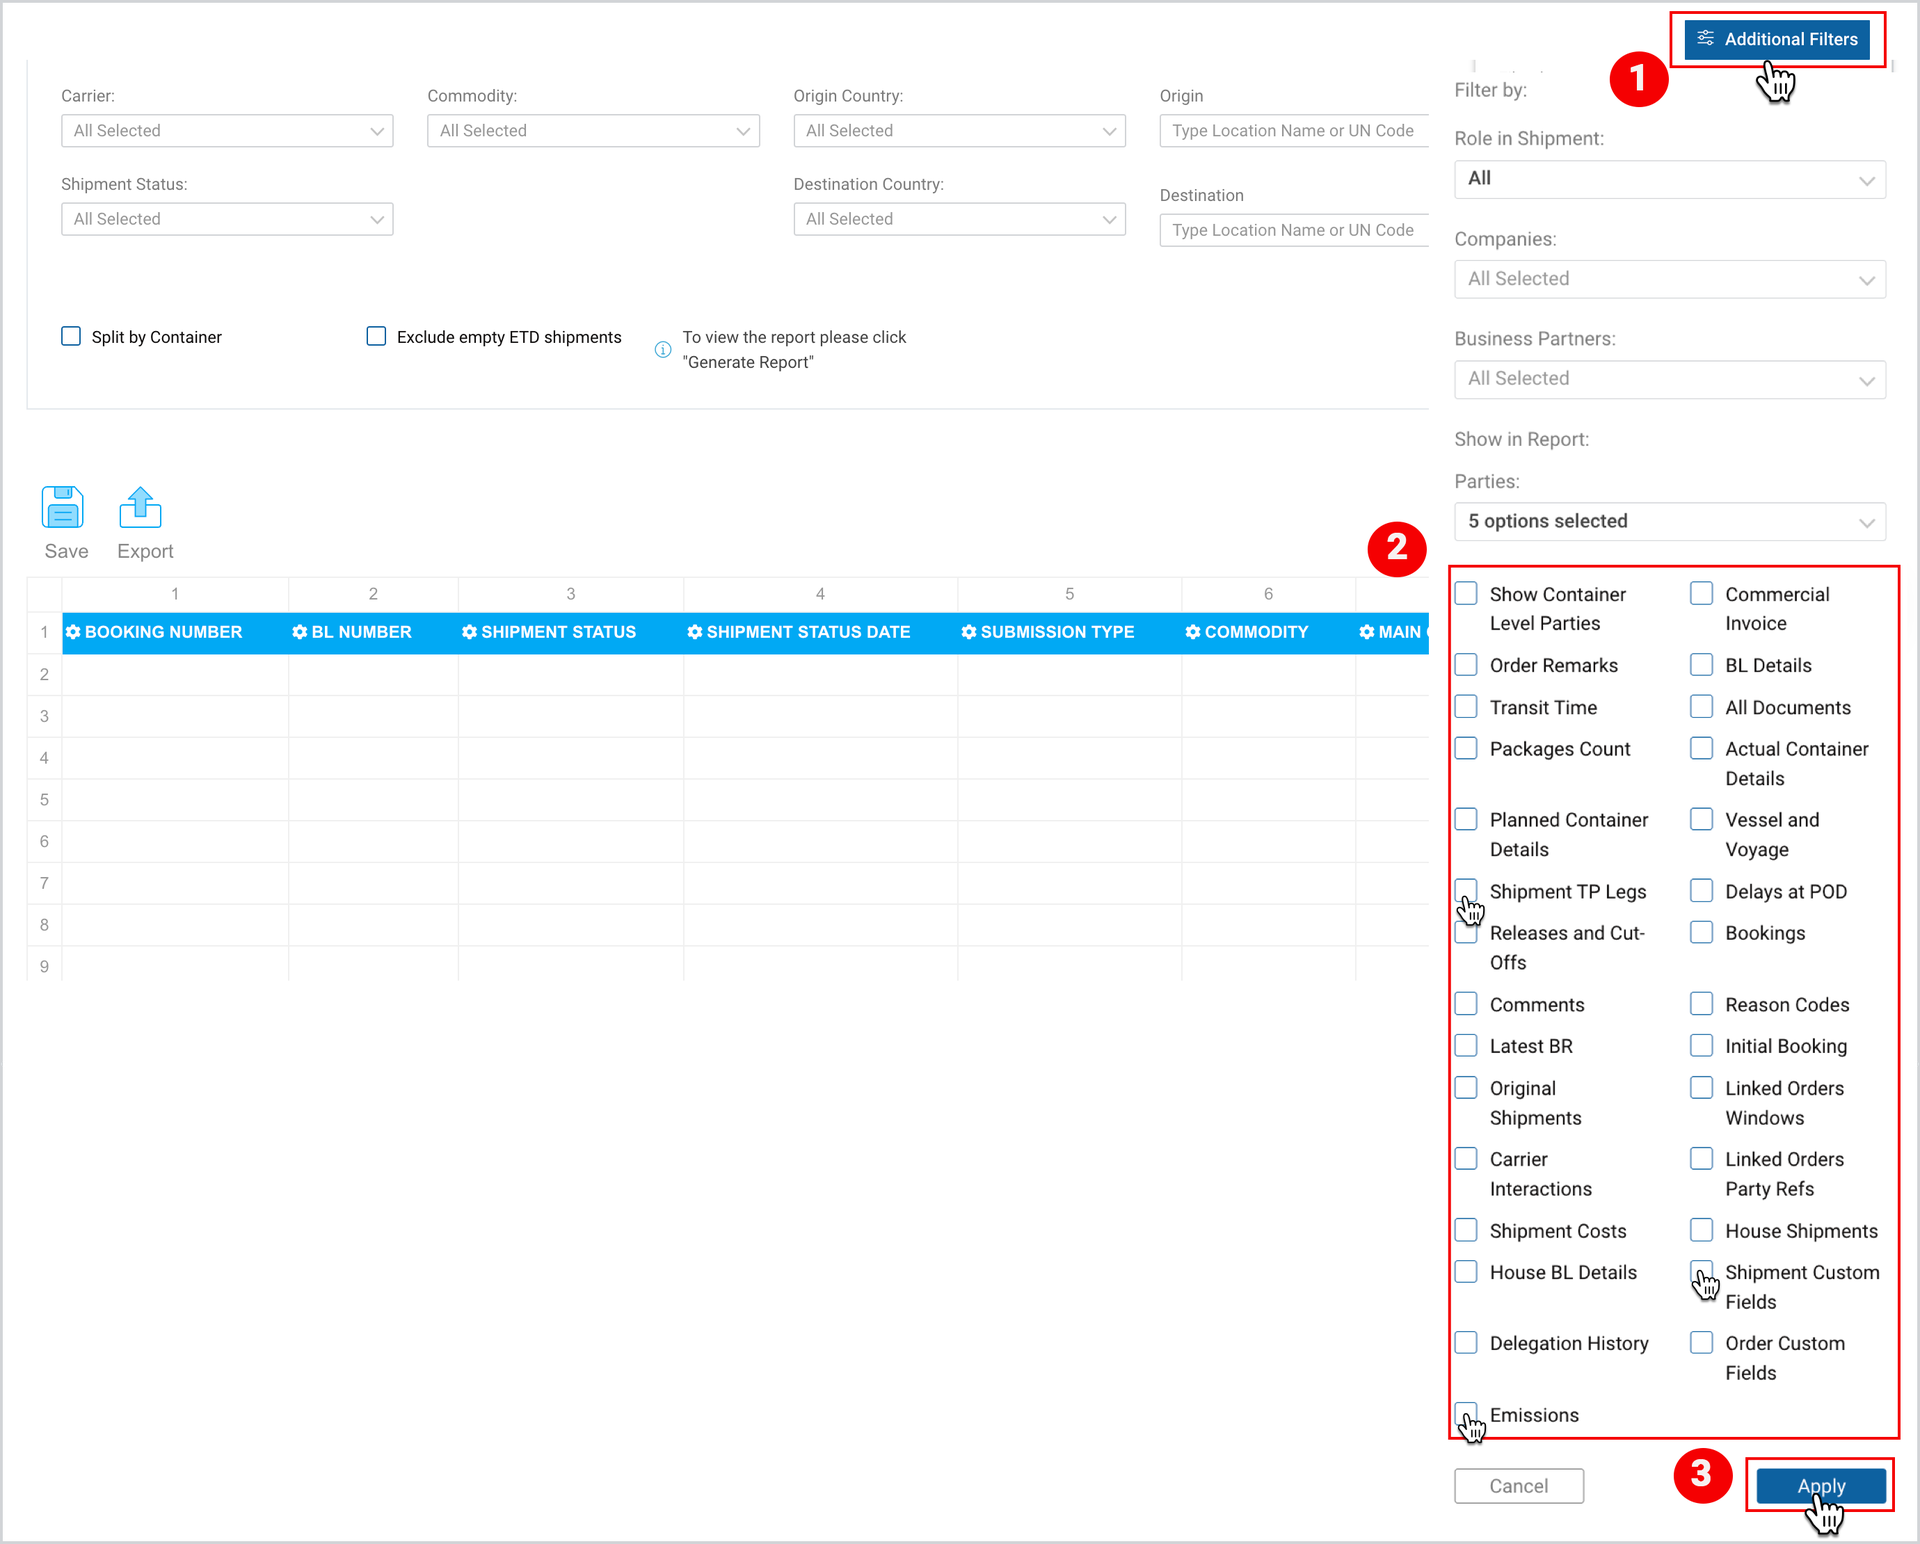Check Actual Container Details
Image resolution: width=1920 pixels, height=1544 pixels.
[x=1702, y=748]
